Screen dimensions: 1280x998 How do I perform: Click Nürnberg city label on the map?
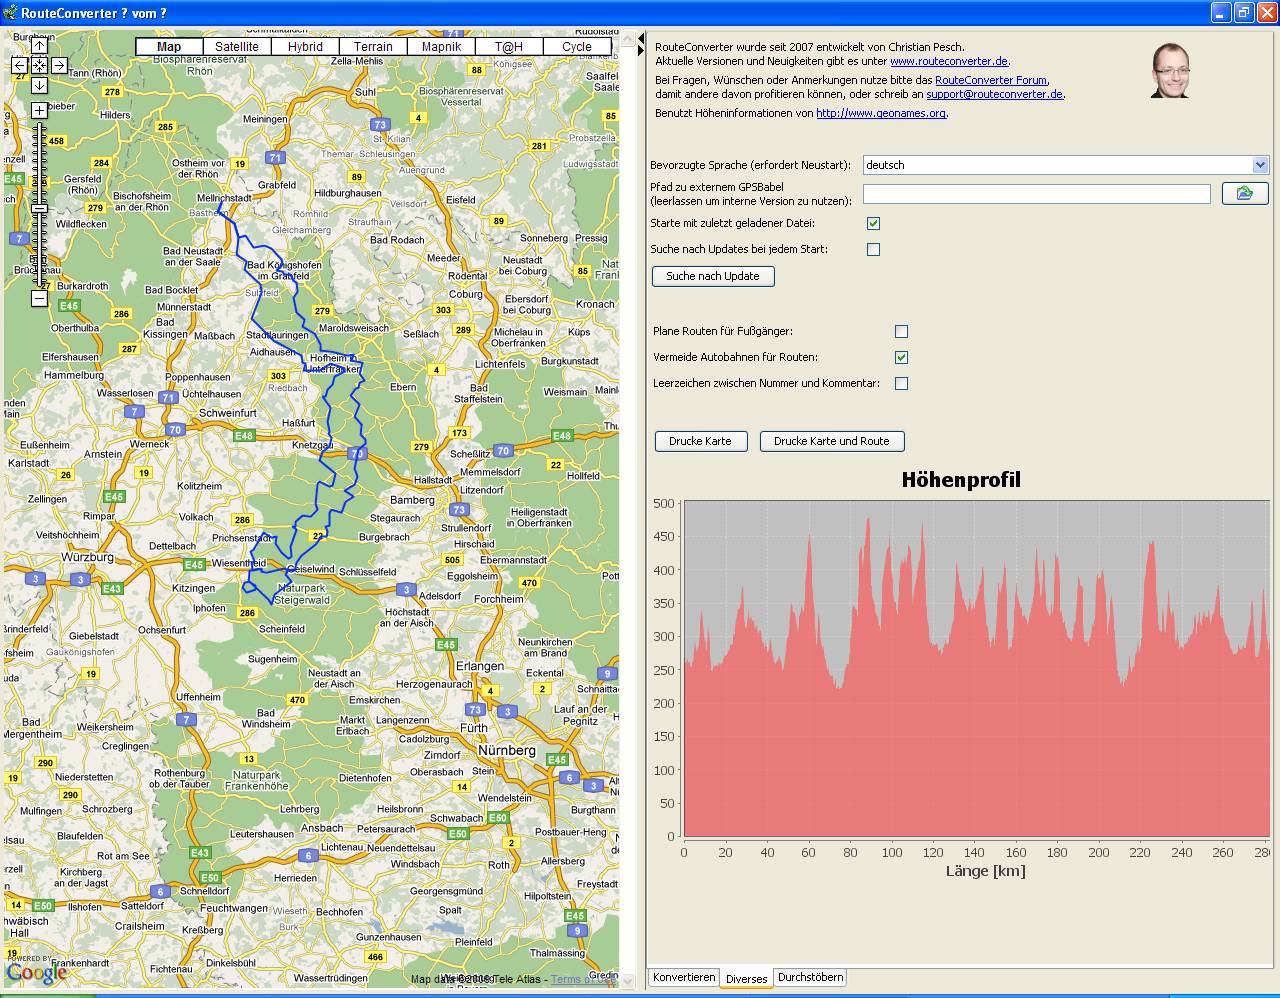coord(507,750)
